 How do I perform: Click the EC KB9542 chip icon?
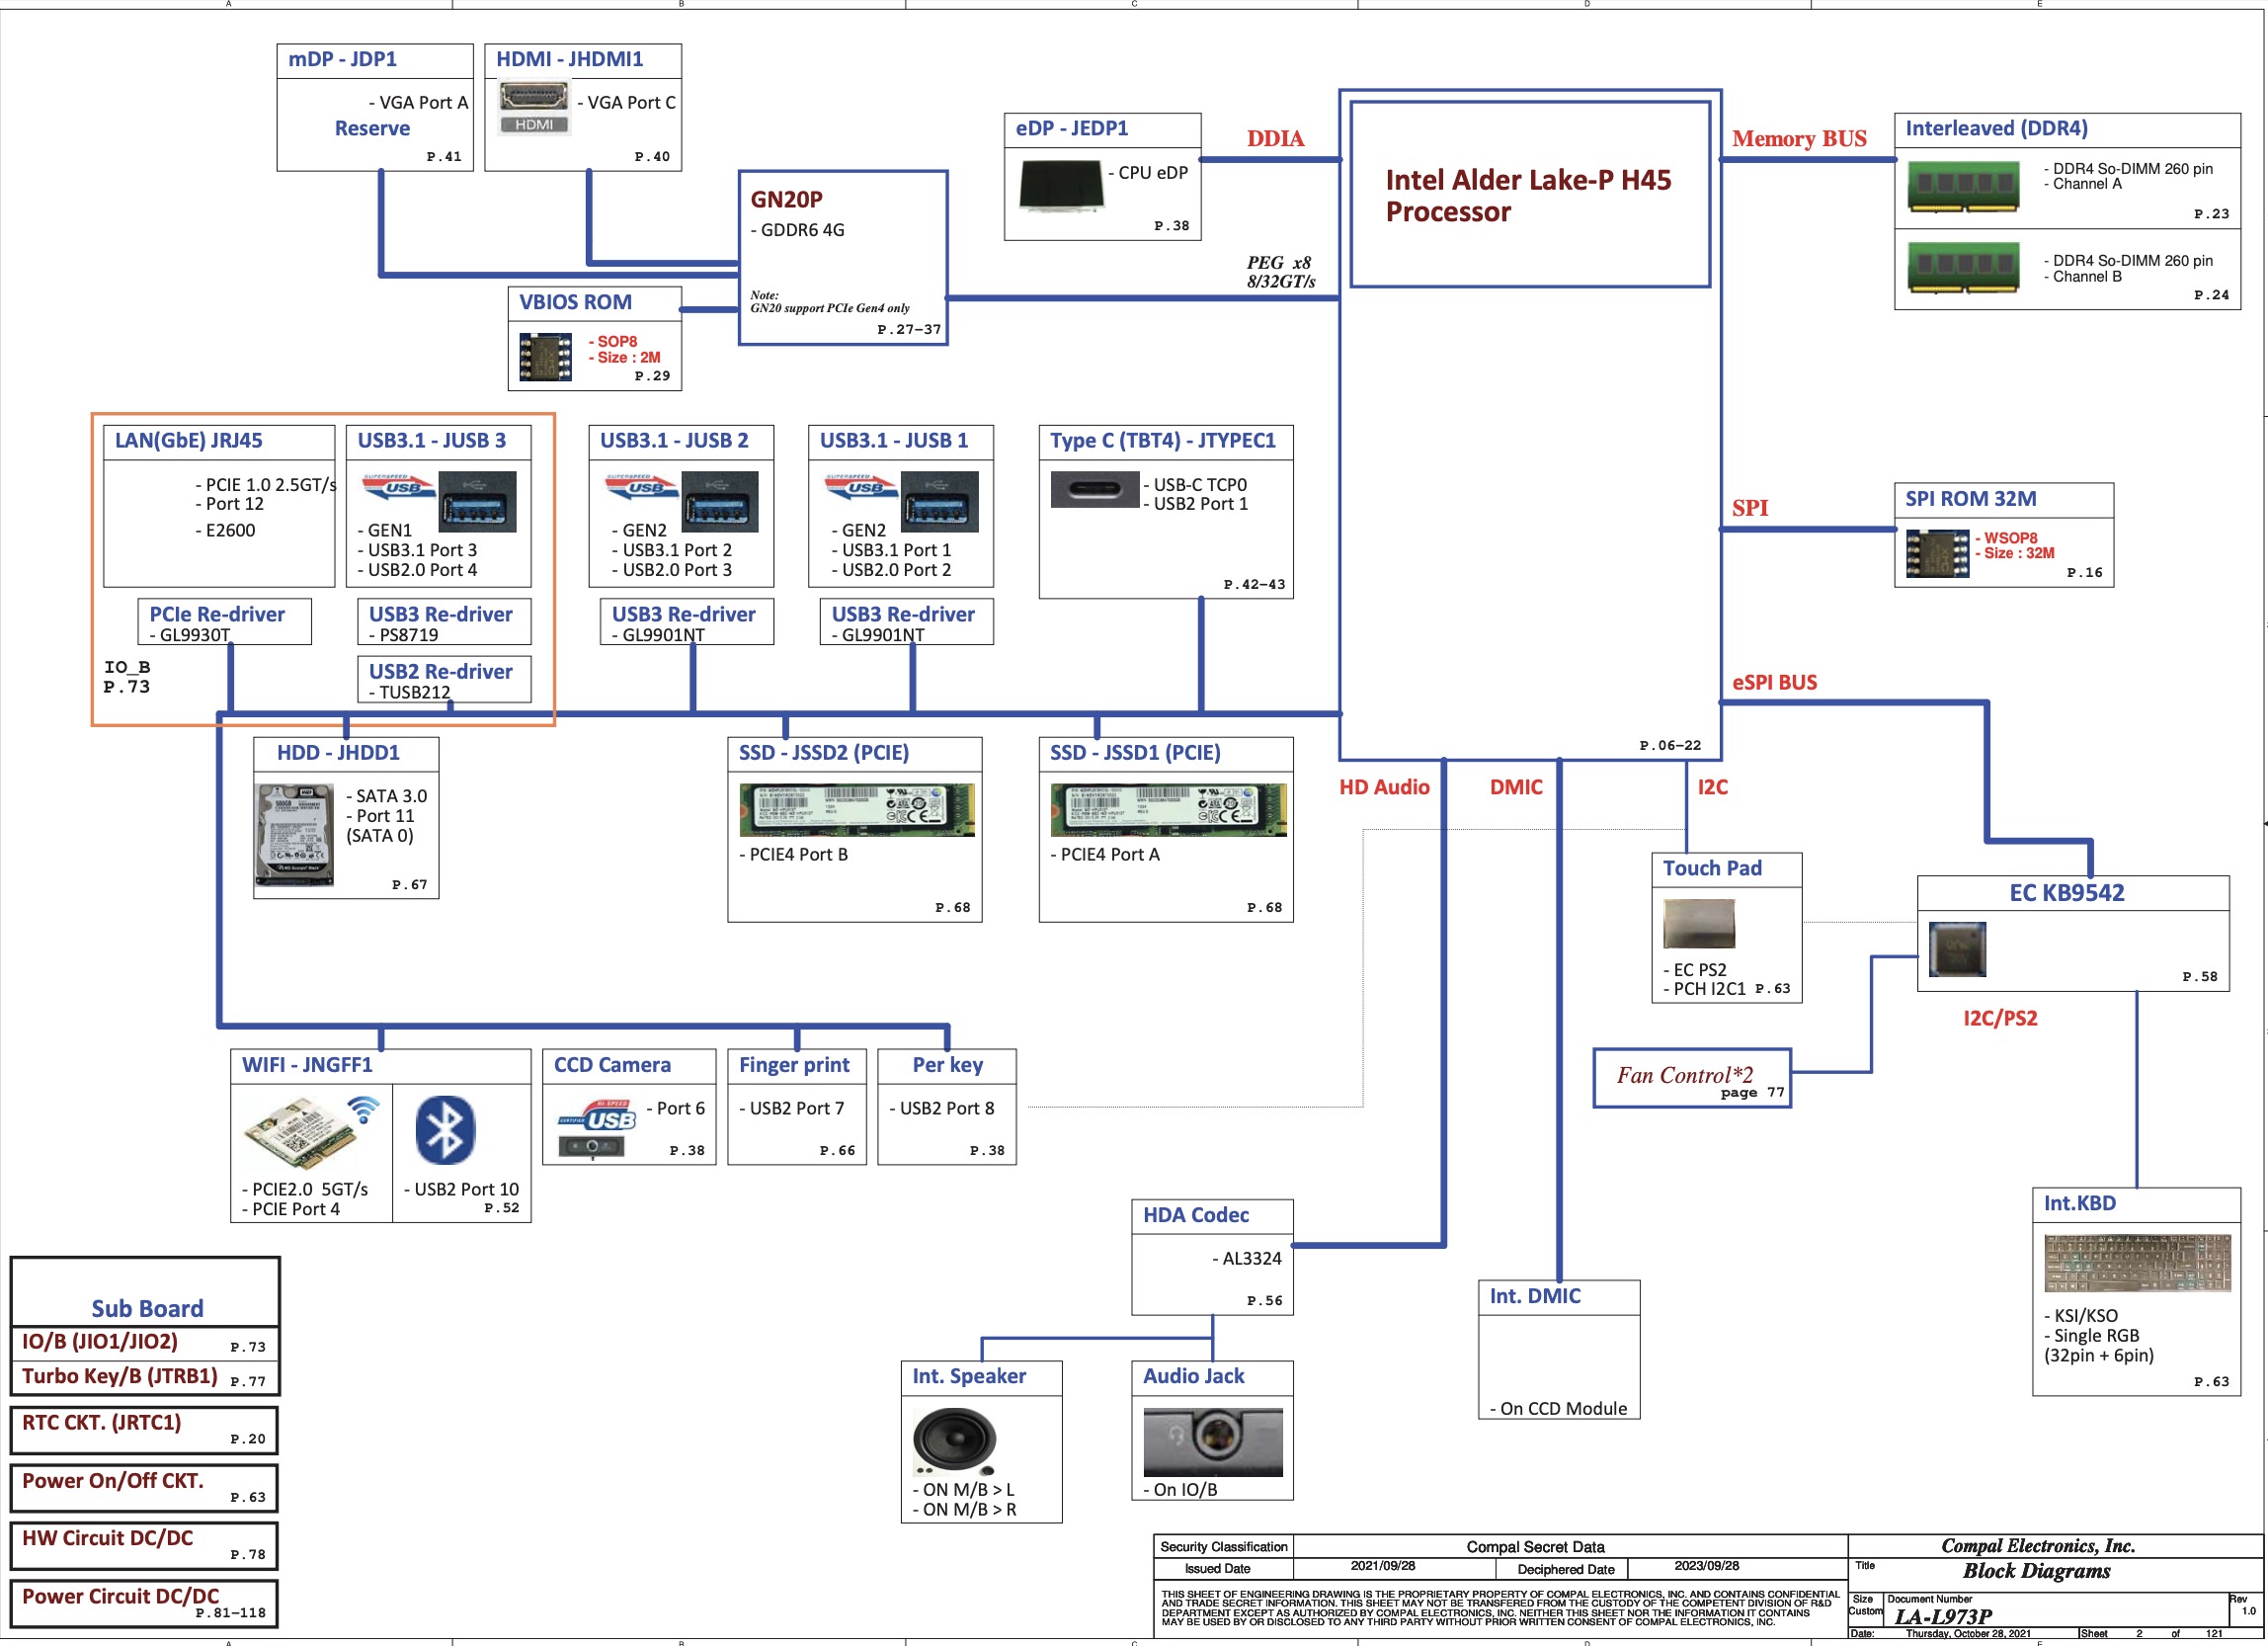[x=1956, y=948]
